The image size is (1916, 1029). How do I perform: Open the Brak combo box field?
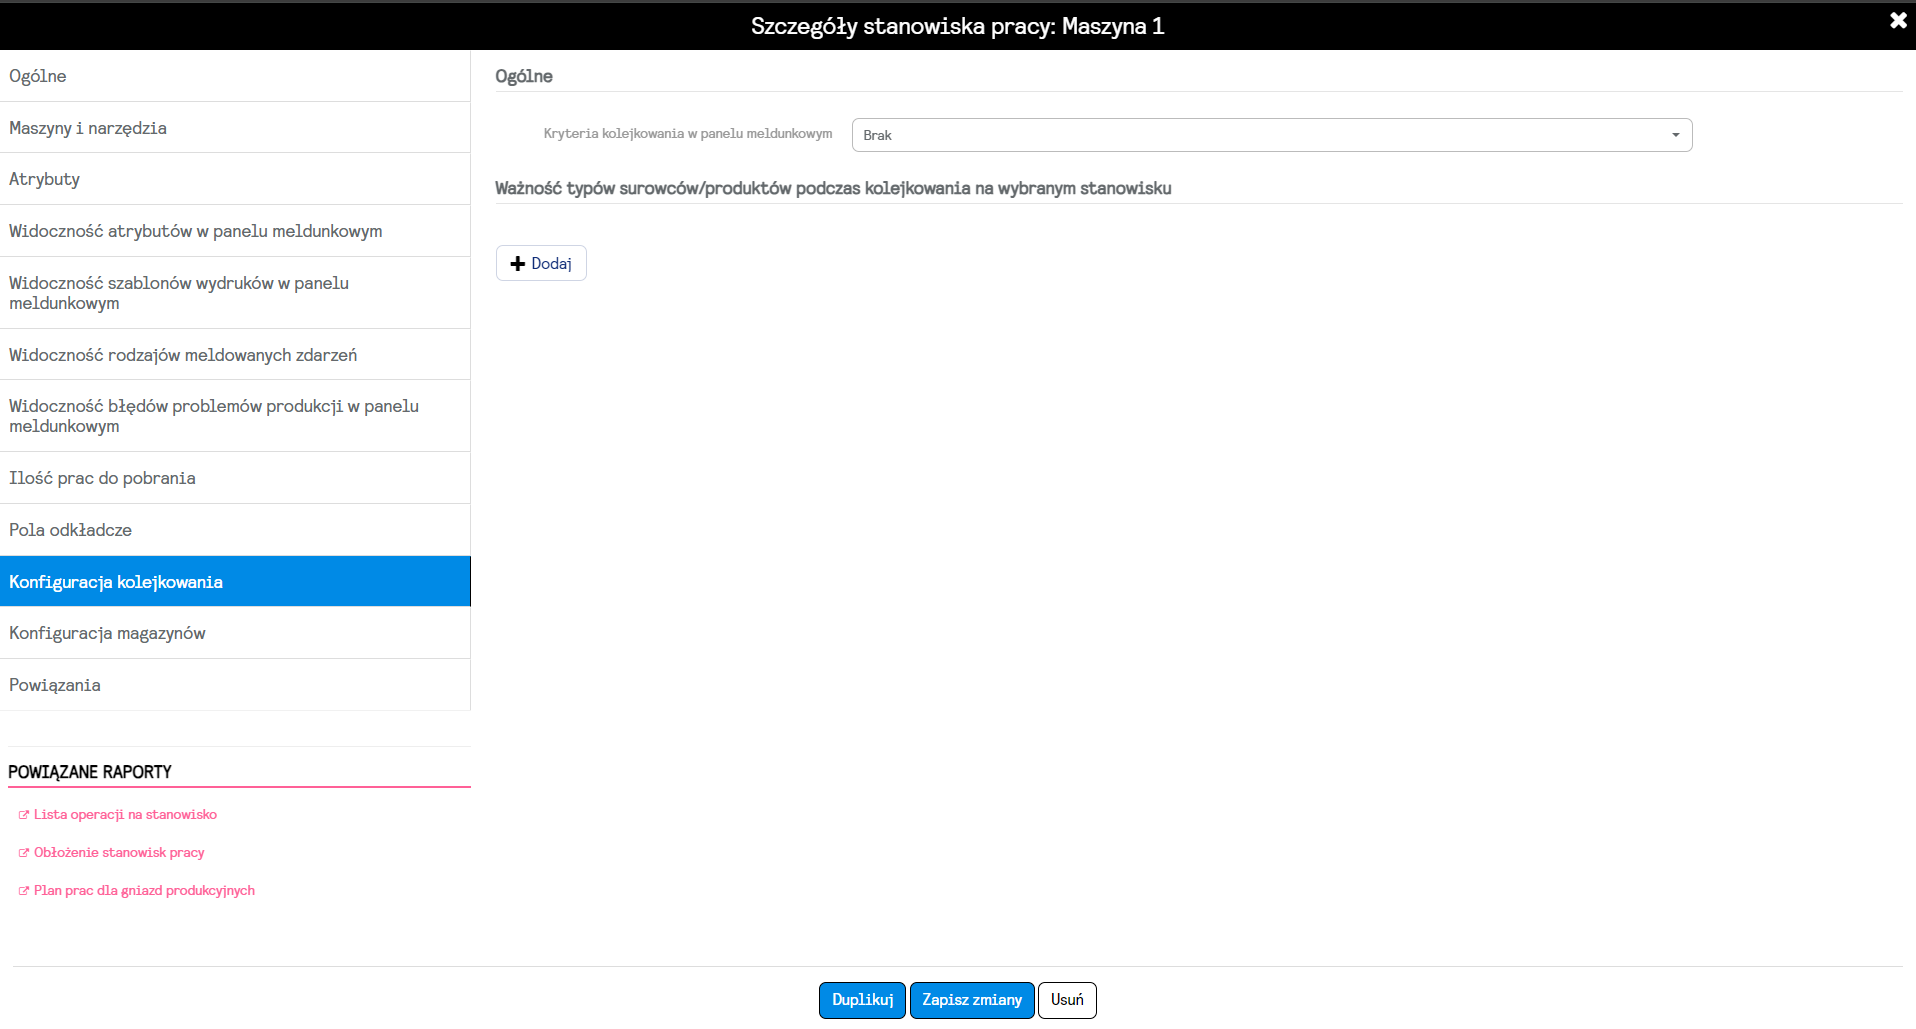point(1272,135)
